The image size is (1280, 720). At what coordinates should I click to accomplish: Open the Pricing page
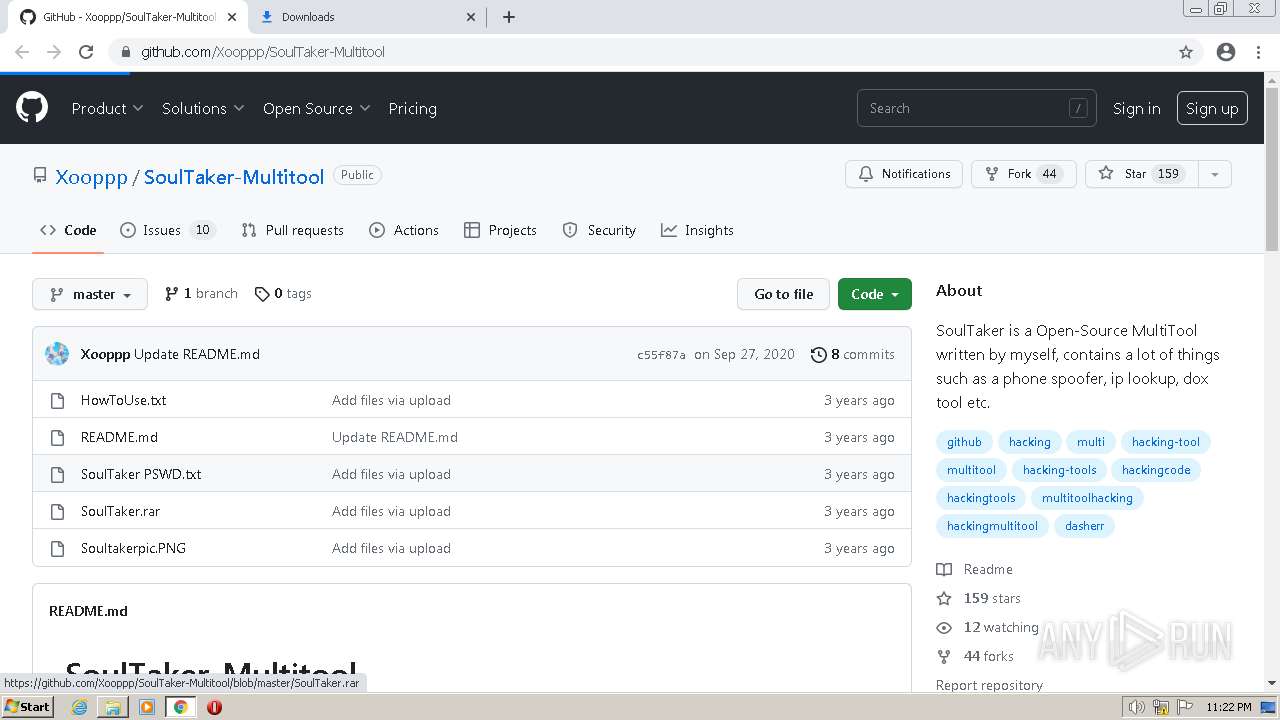412,108
